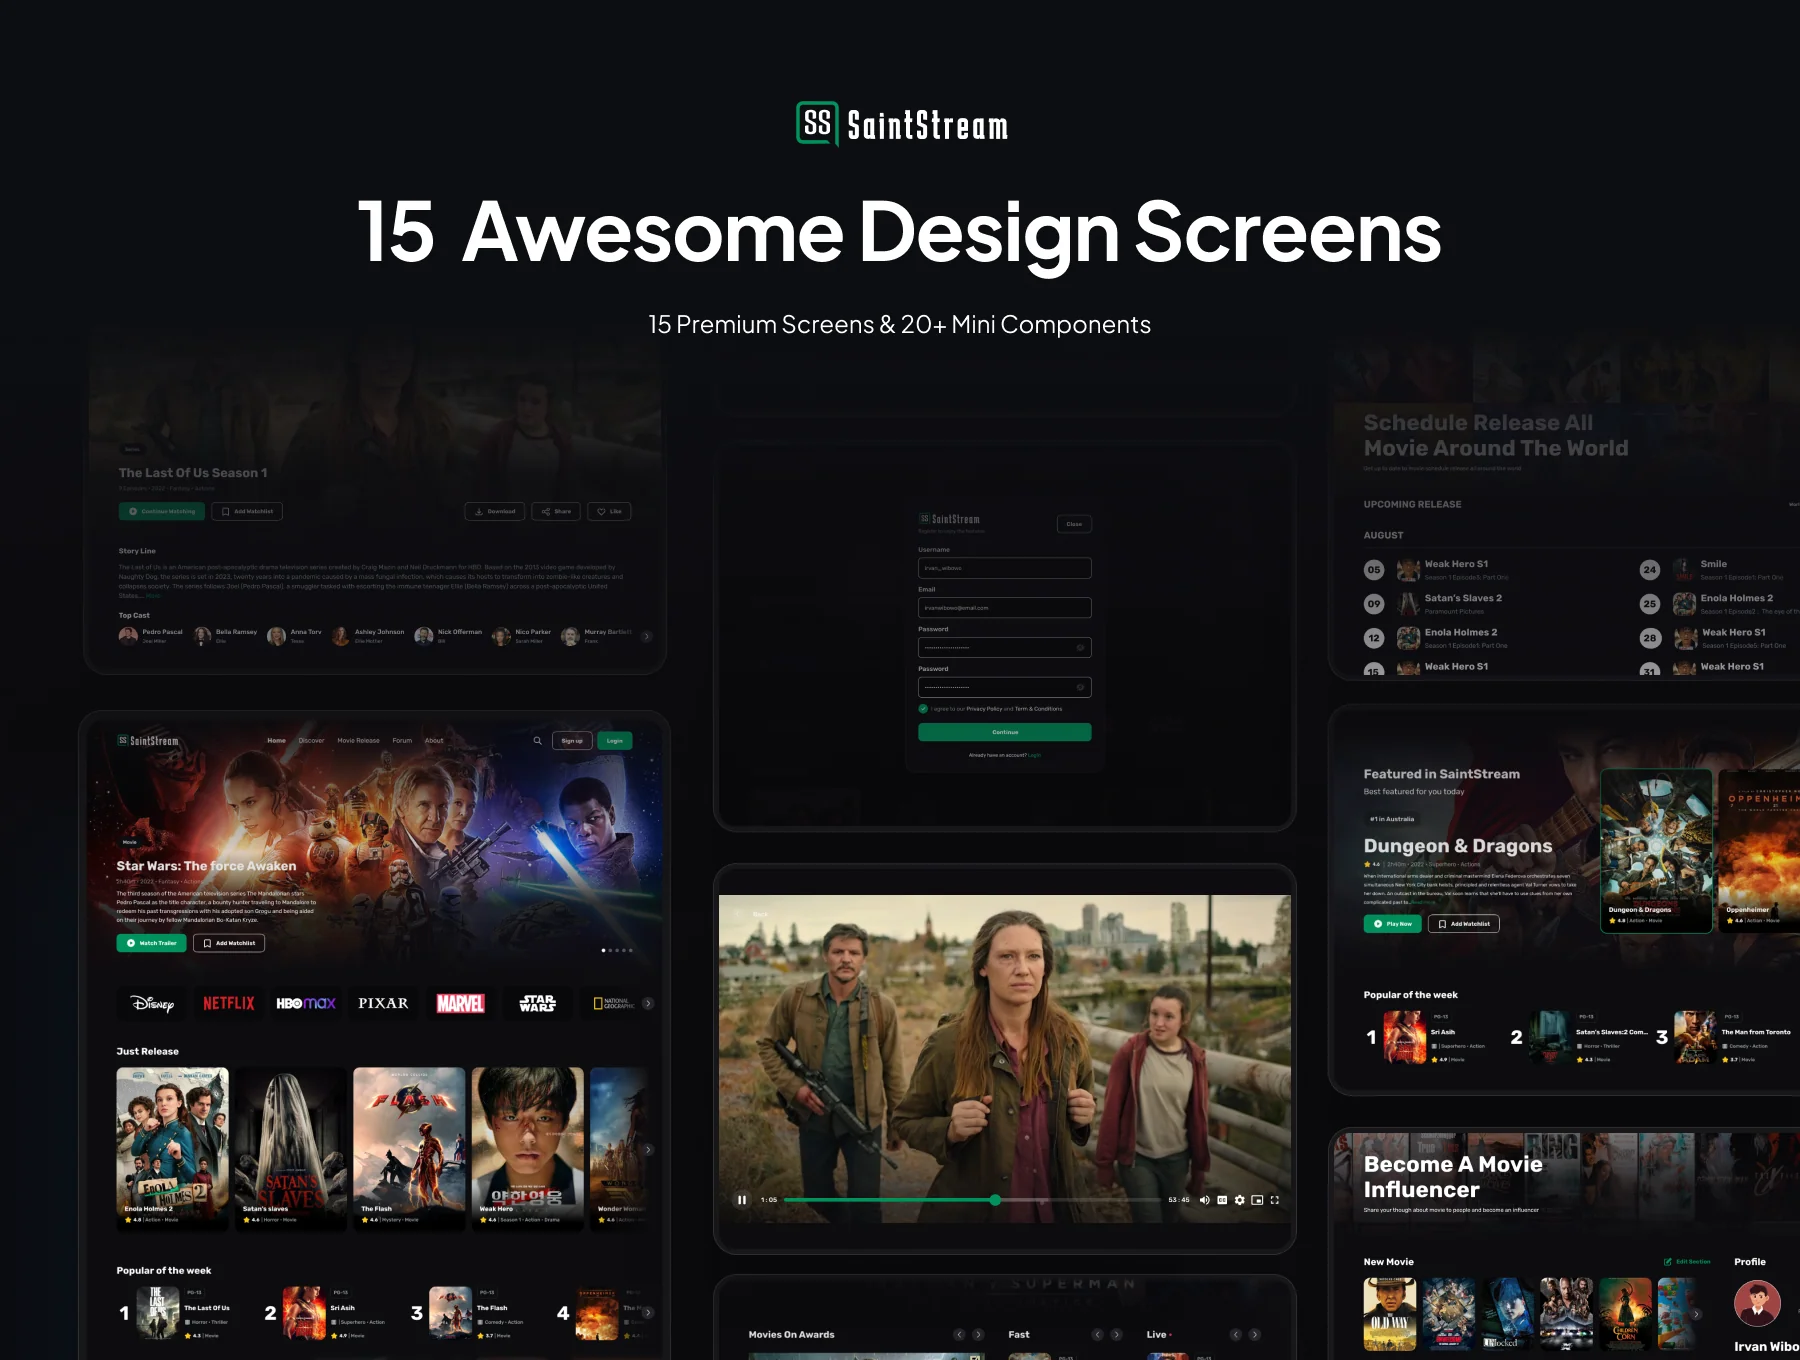This screenshot has width=1800, height=1360.
Task: Click Continue Watching for The Last Of Us
Action: pyautogui.click(x=162, y=511)
